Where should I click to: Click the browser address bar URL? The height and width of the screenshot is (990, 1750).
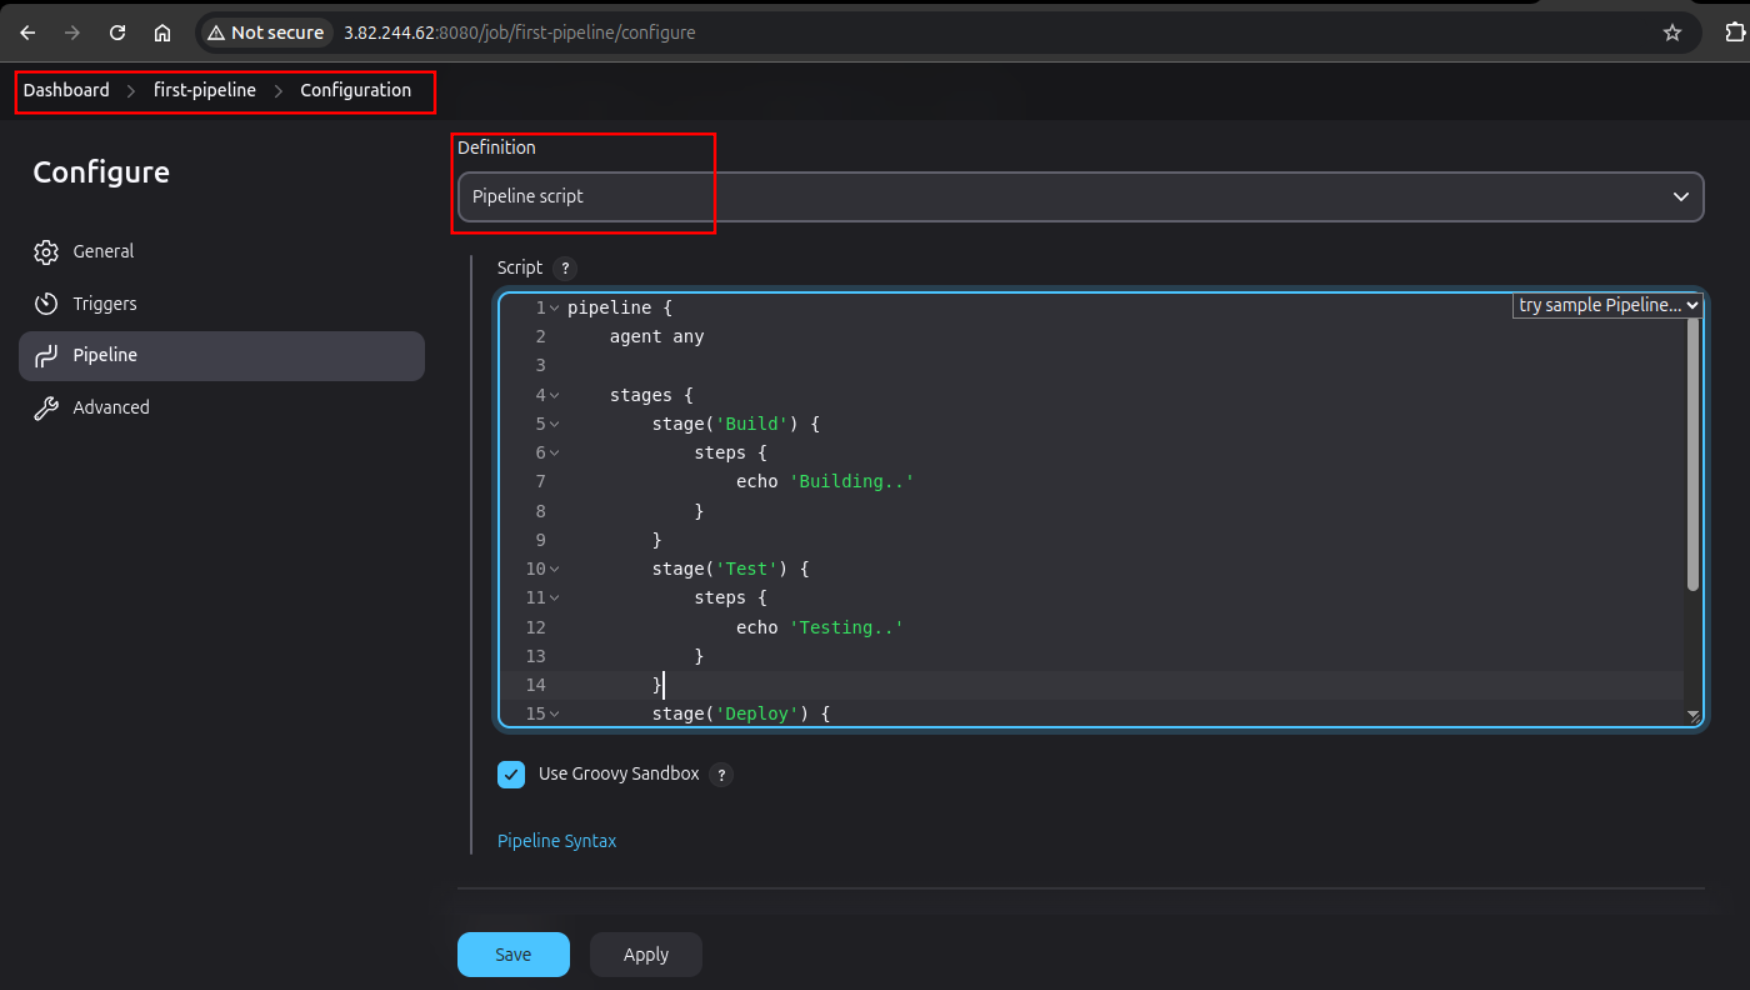[x=519, y=33]
